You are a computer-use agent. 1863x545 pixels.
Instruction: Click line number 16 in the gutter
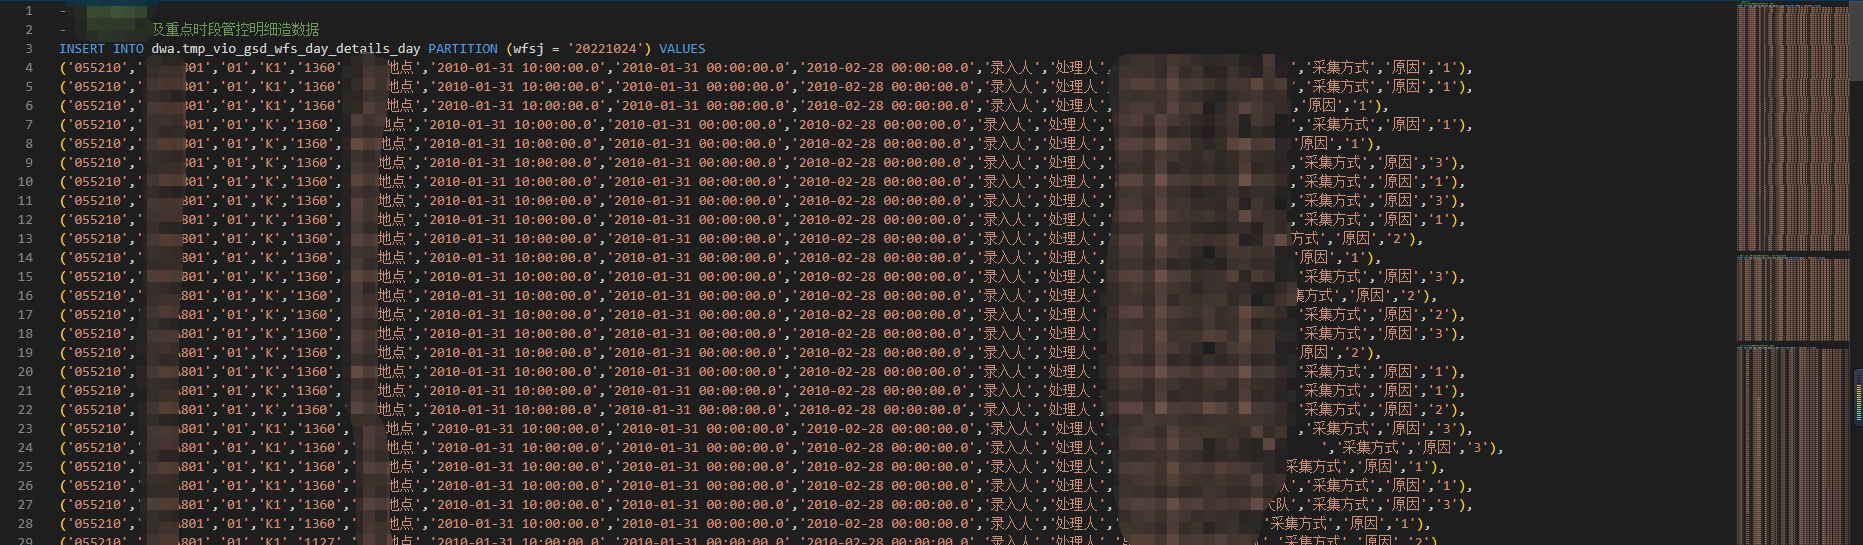tap(25, 295)
